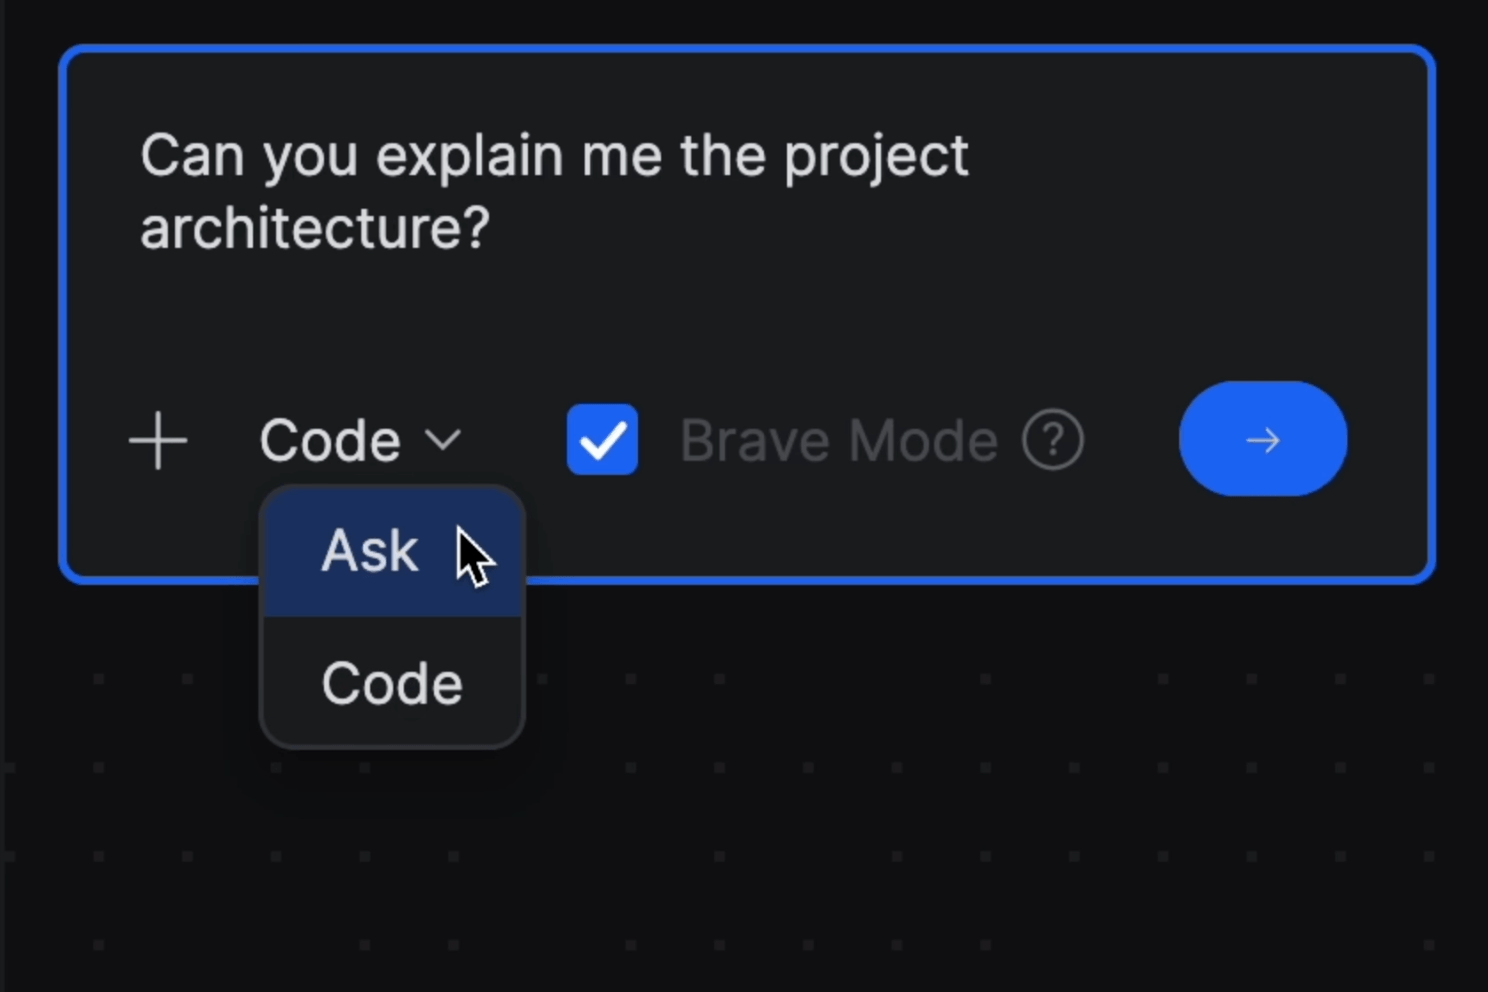Collapse the open mode selection dropdown
The image size is (1488, 992).
[357, 439]
